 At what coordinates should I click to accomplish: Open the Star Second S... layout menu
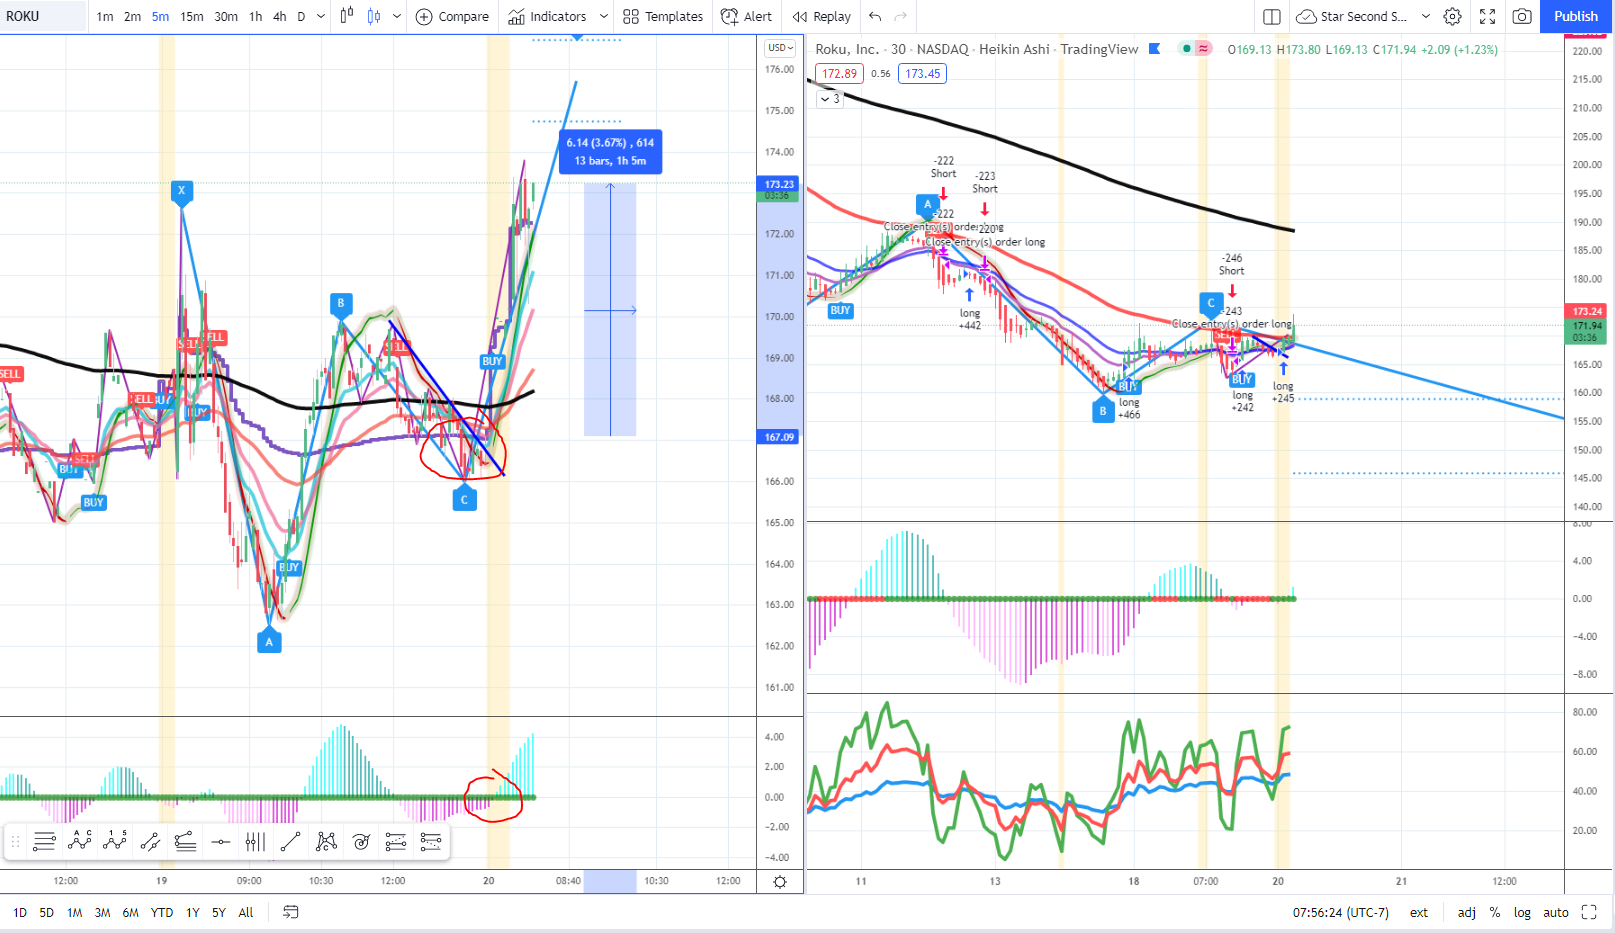[x=1351, y=16]
